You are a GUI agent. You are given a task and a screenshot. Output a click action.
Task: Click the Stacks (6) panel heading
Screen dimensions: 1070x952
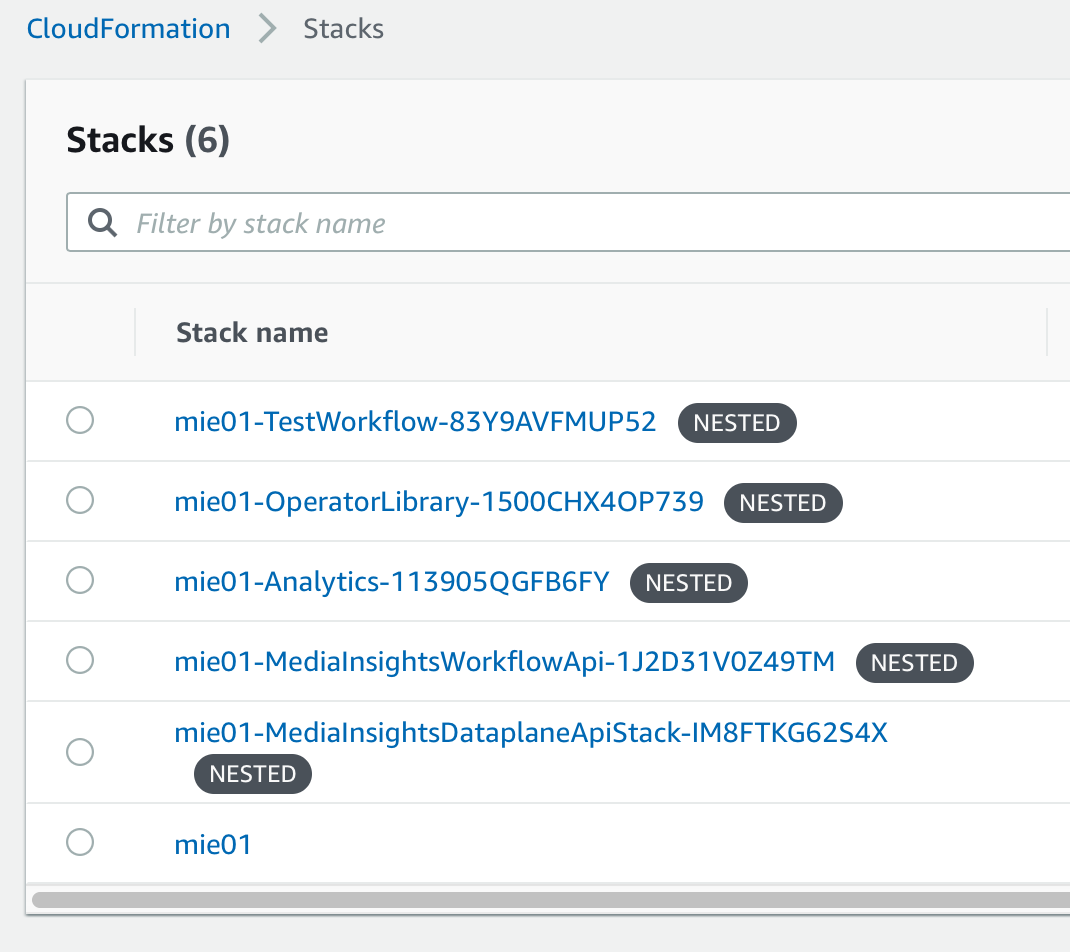(148, 141)
